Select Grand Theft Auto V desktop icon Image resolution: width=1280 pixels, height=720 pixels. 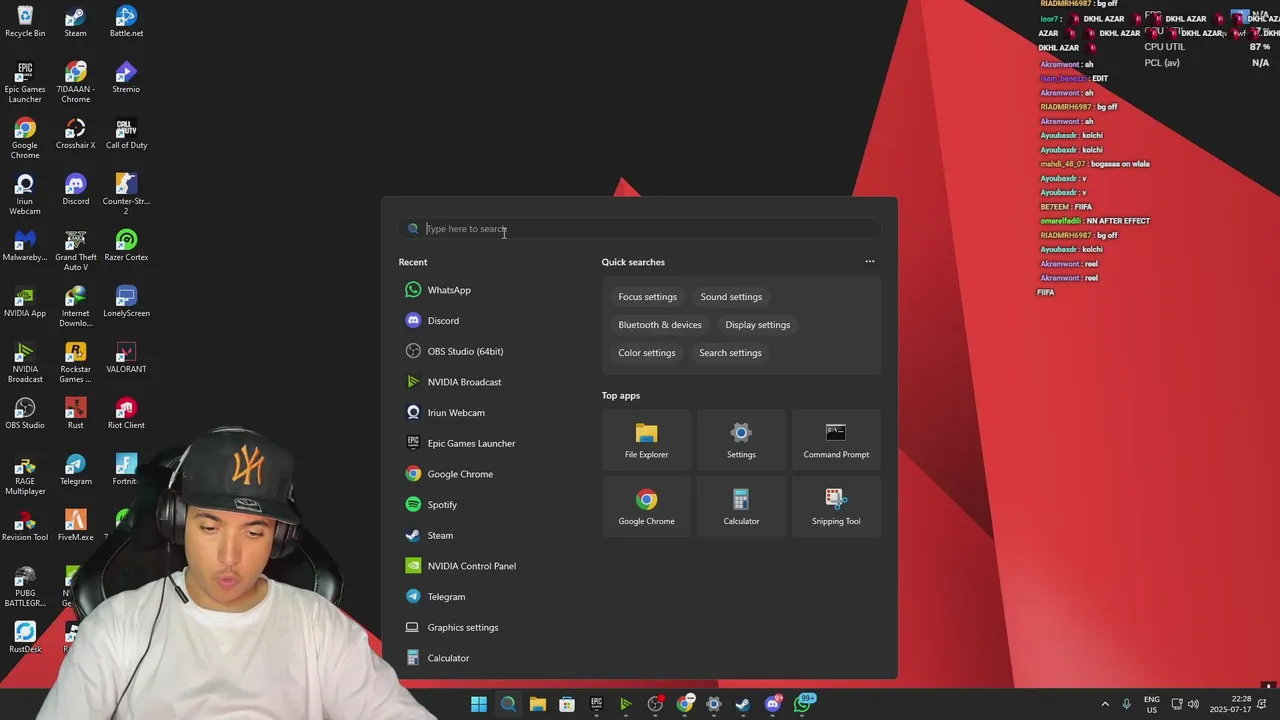tap(75, 251)
